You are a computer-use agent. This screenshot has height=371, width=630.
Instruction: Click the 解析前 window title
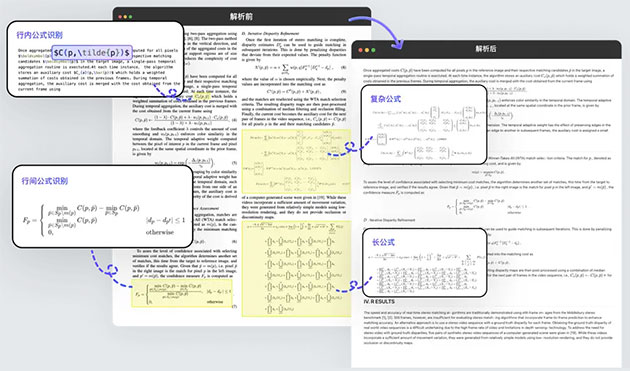click(x=241, y=16)
